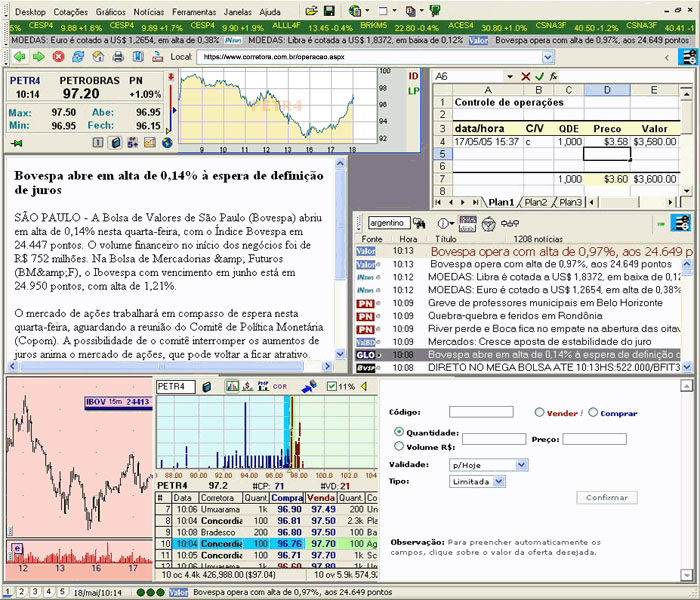
Task: Click the Código input field
Action: [x=481, y=412]
